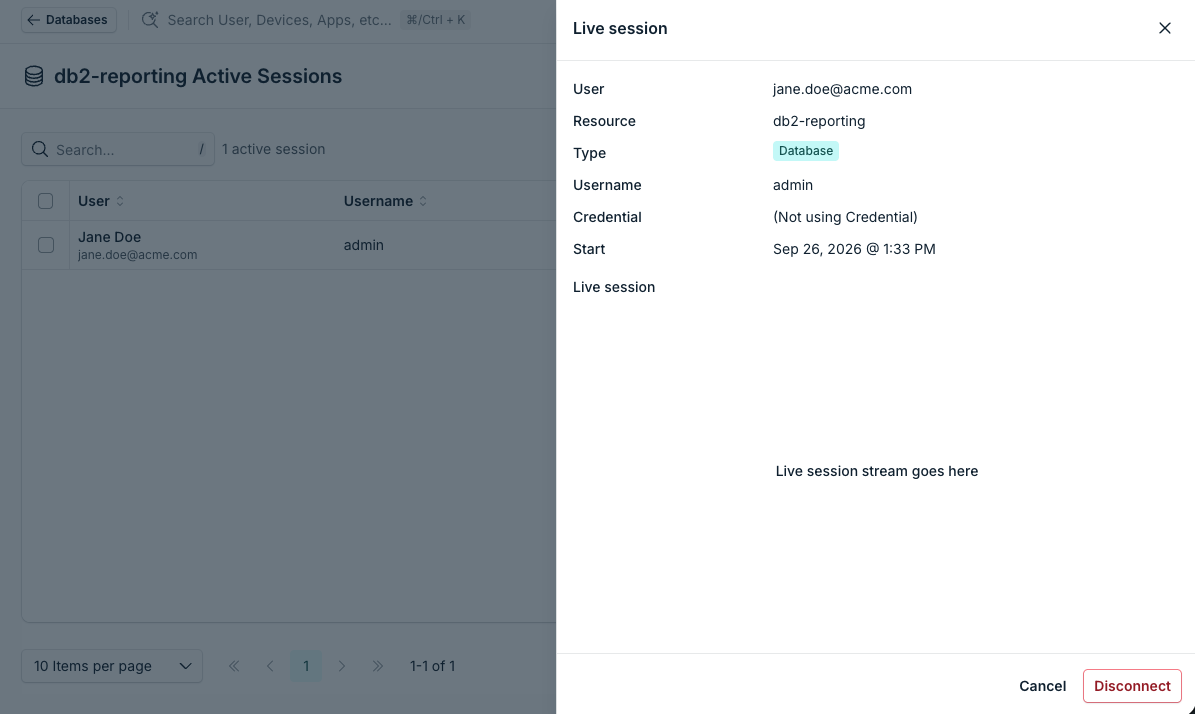
Task: Go to the previous page
Action: coord(270,666)
